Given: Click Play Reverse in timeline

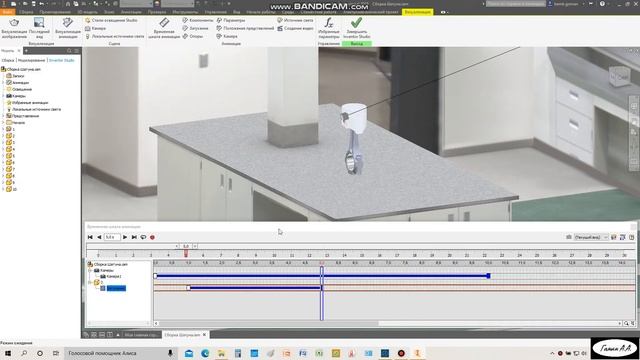Looking at the screenshot, I should 99,237.
